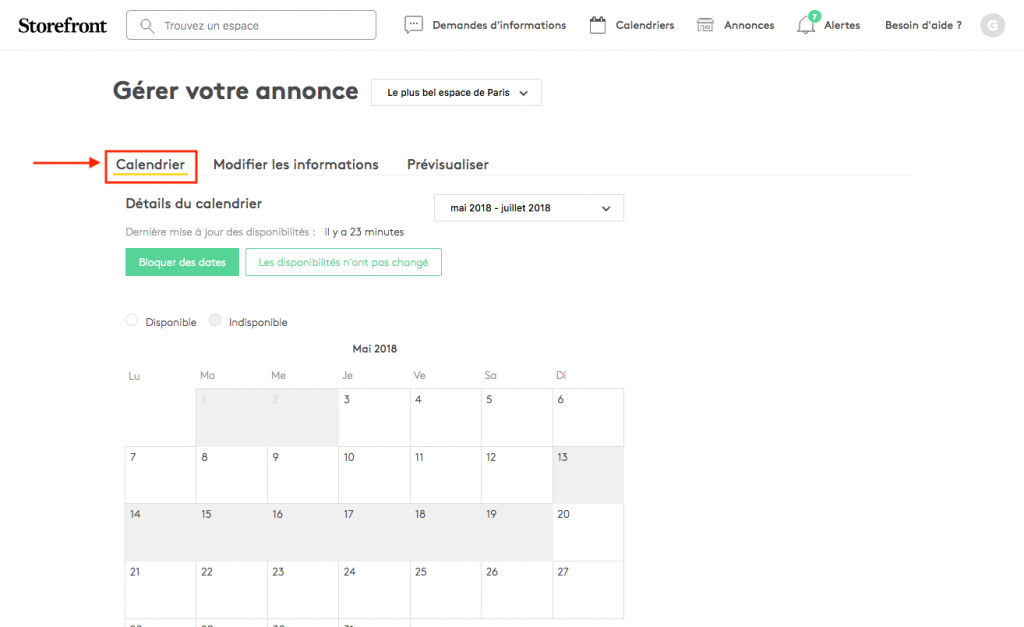Open the Annonces storefront icon
This screenshot has width=1024, height=627.
[706, 25]
